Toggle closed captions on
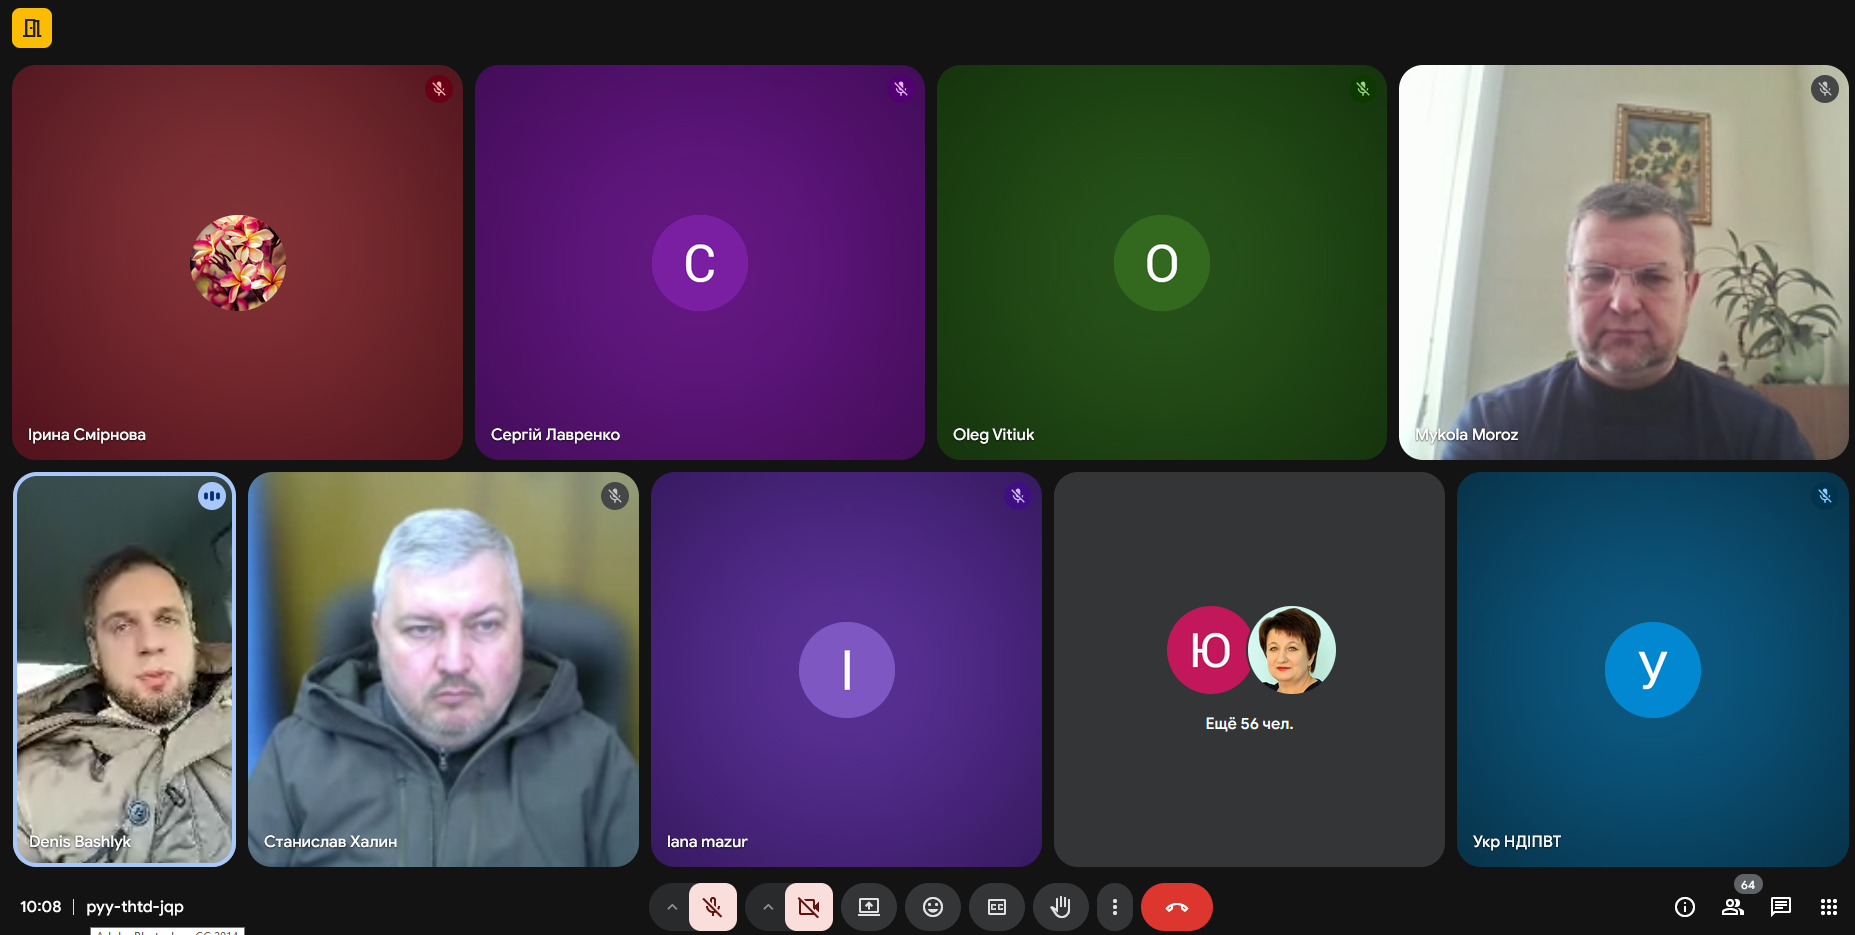Viewport: 1855px width, 935px height. coord(997,907)
